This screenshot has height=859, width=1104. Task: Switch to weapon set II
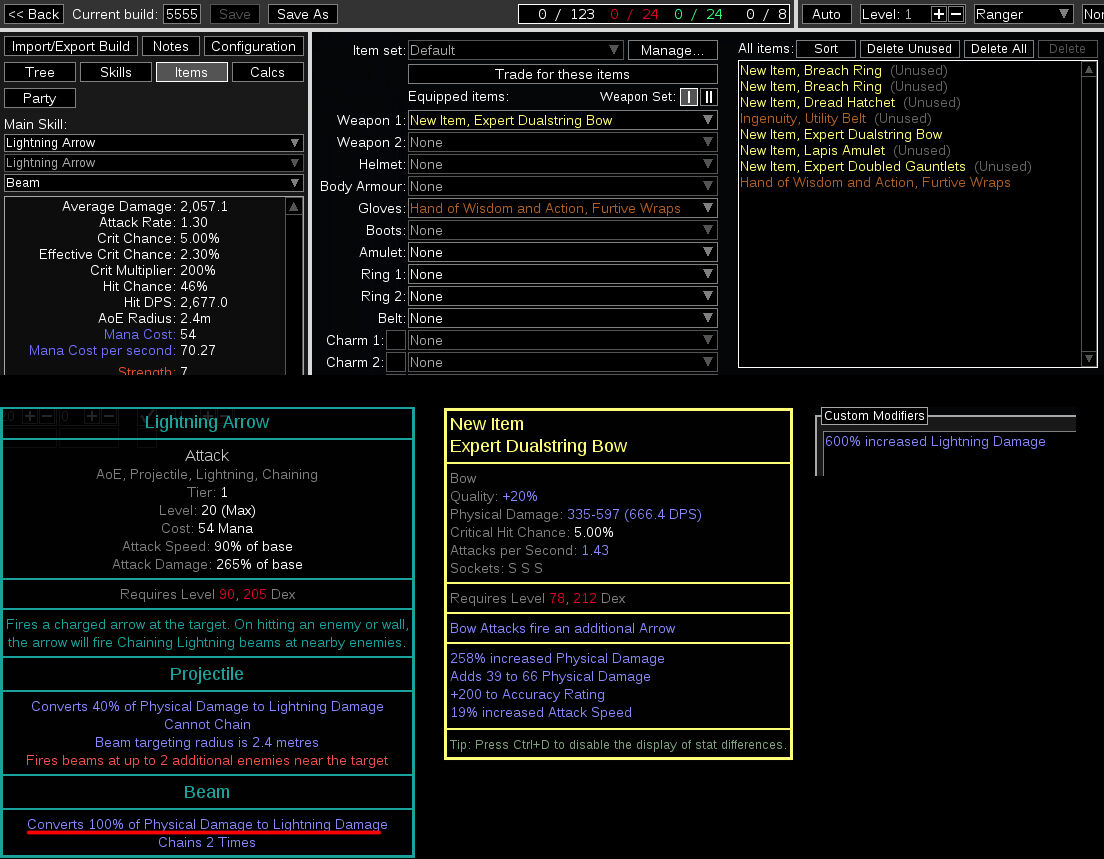(x=708, y=97)
